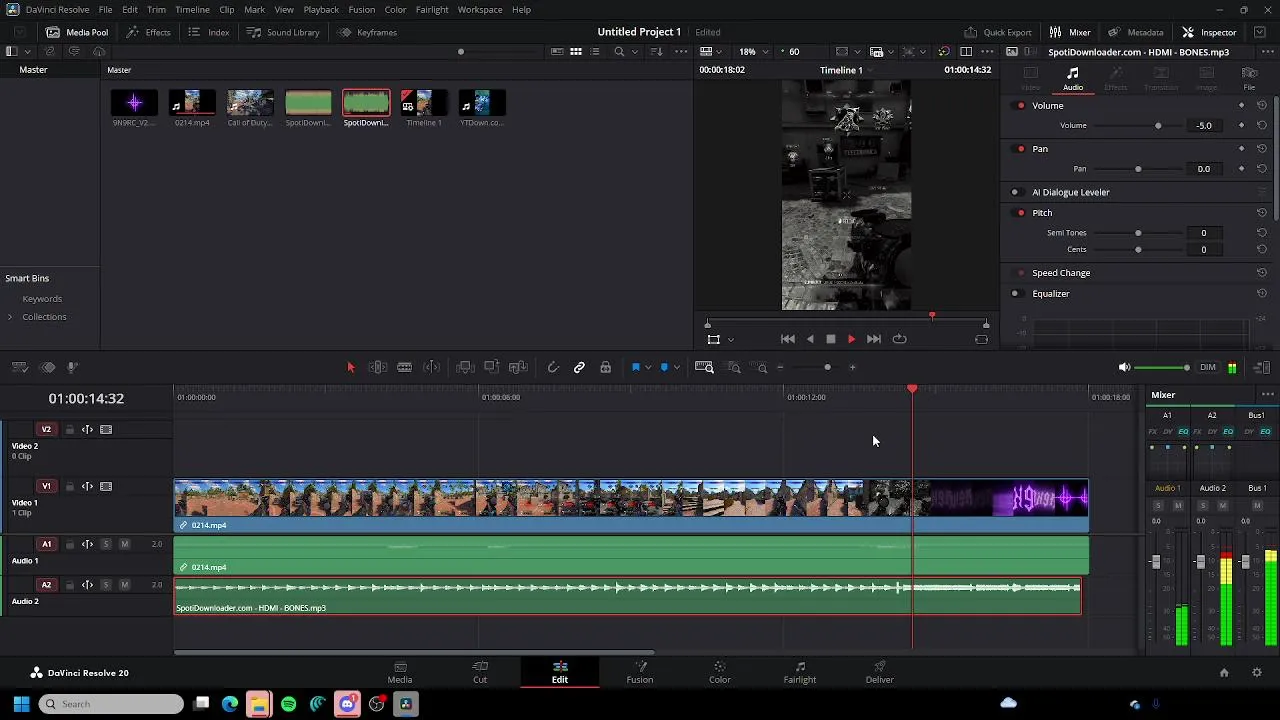Click the timeline zoom plus button

point(852,368)
